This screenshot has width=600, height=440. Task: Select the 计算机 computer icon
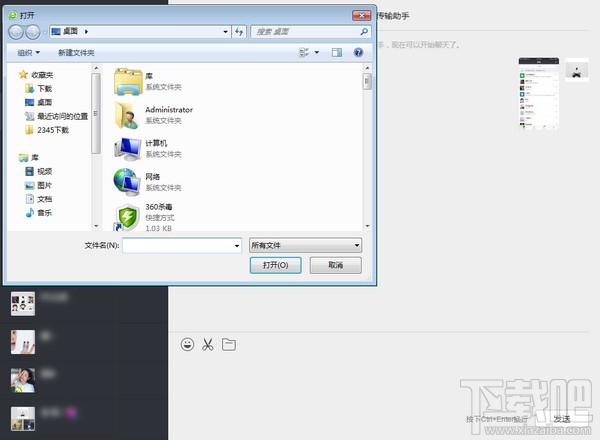click(128, 148)
